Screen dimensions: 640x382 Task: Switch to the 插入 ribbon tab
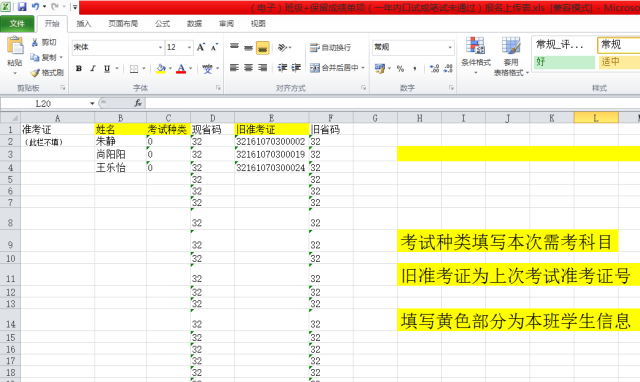[84, 24]
